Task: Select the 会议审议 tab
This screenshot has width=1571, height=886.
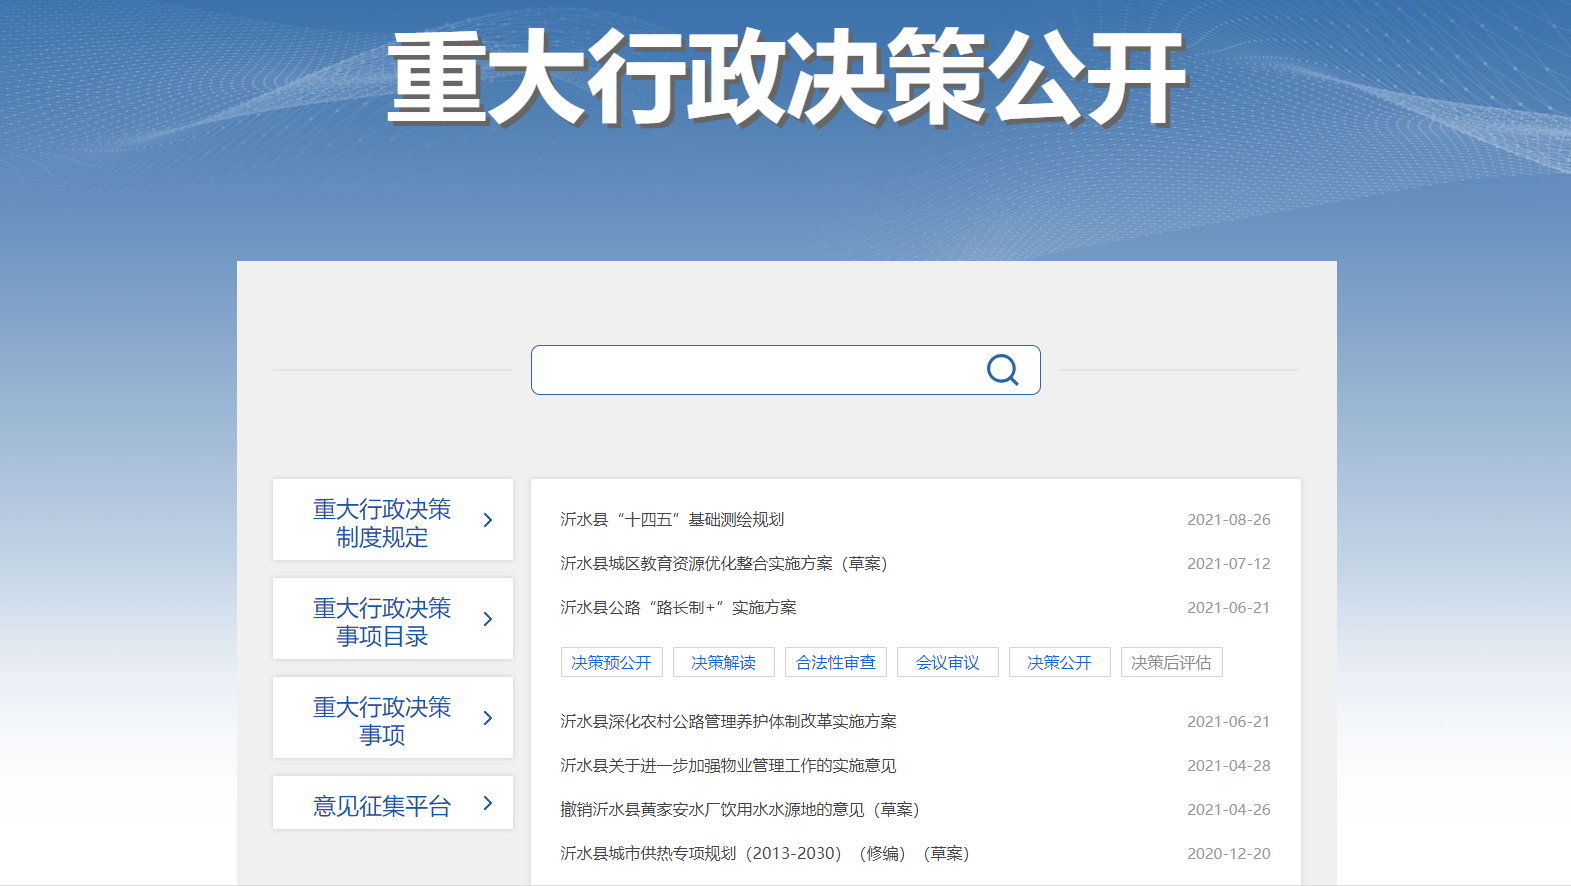Action: pos(947,662)
